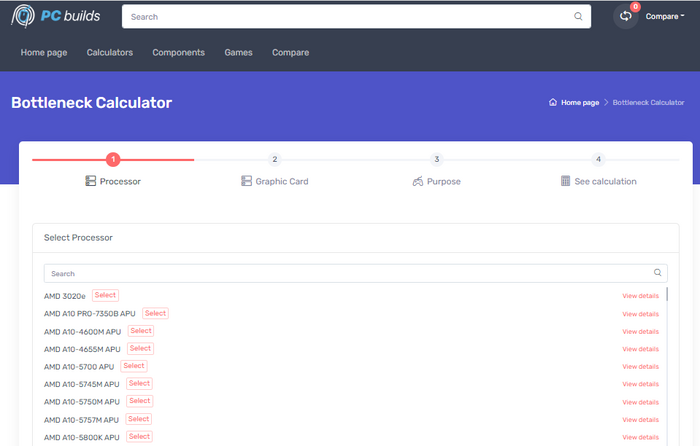Open the Components menu item
Viewport: 700px width, 446px height.
coord(179,53)
